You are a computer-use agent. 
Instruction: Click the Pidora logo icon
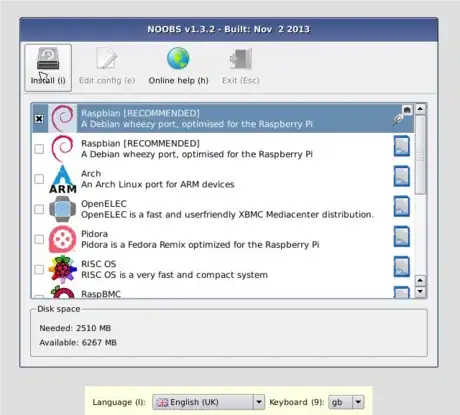point(62,239)
